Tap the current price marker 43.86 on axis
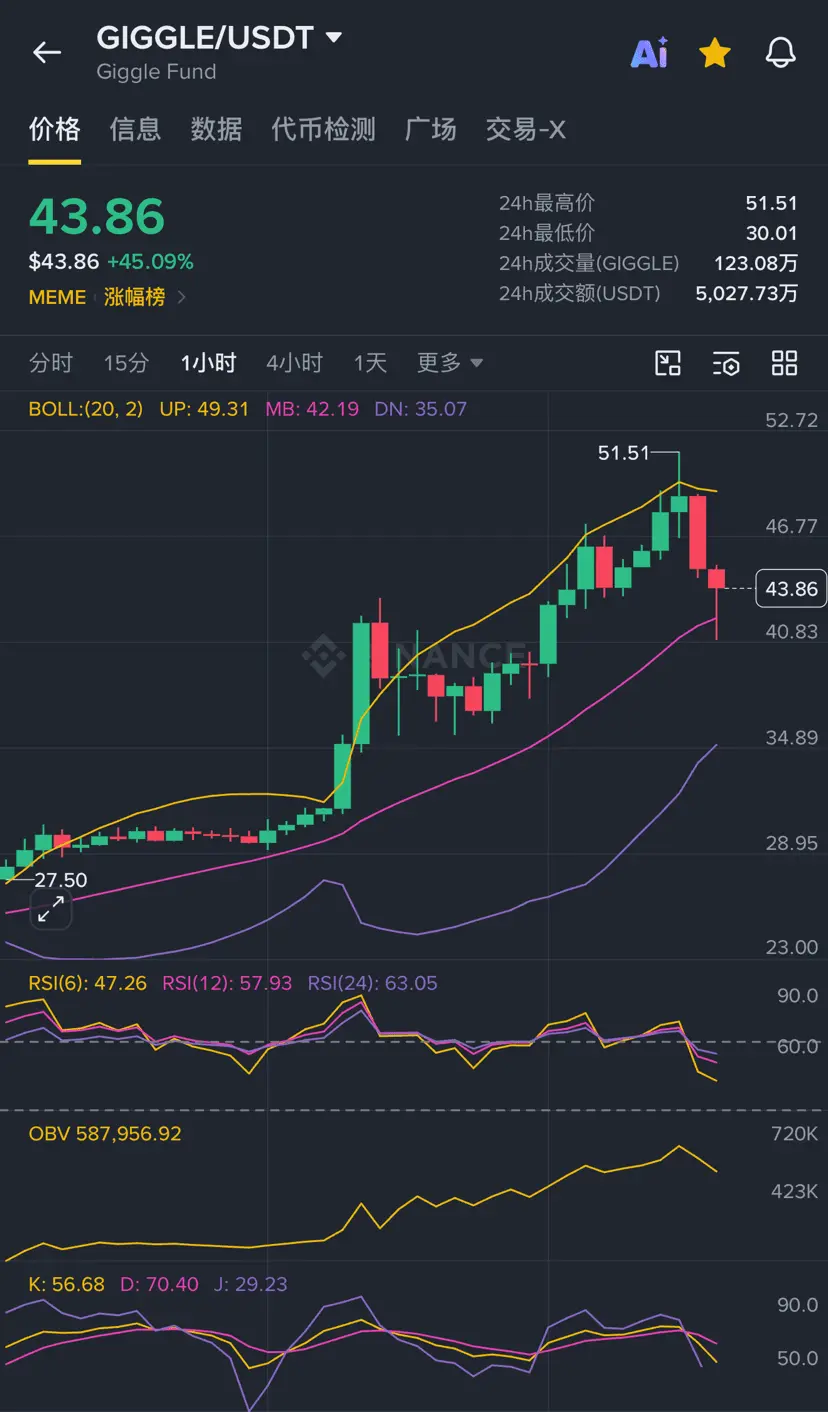828x1412 pixels. pos(790,589)
